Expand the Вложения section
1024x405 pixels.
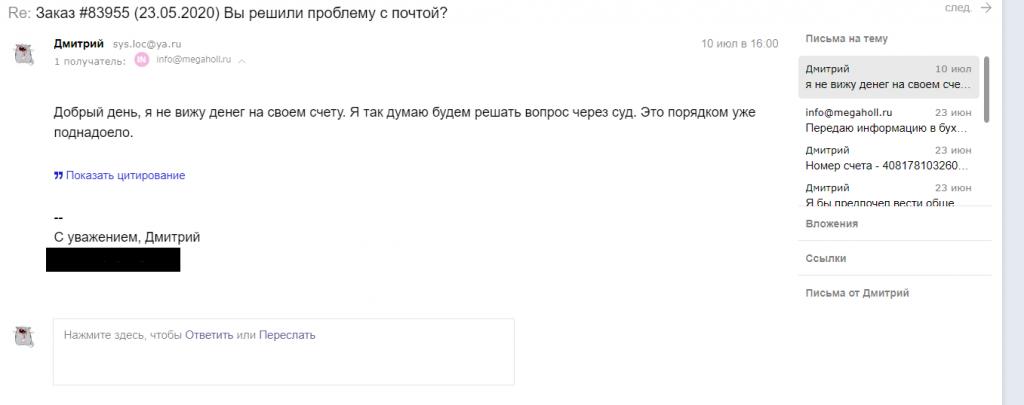[x=831, y=223]
